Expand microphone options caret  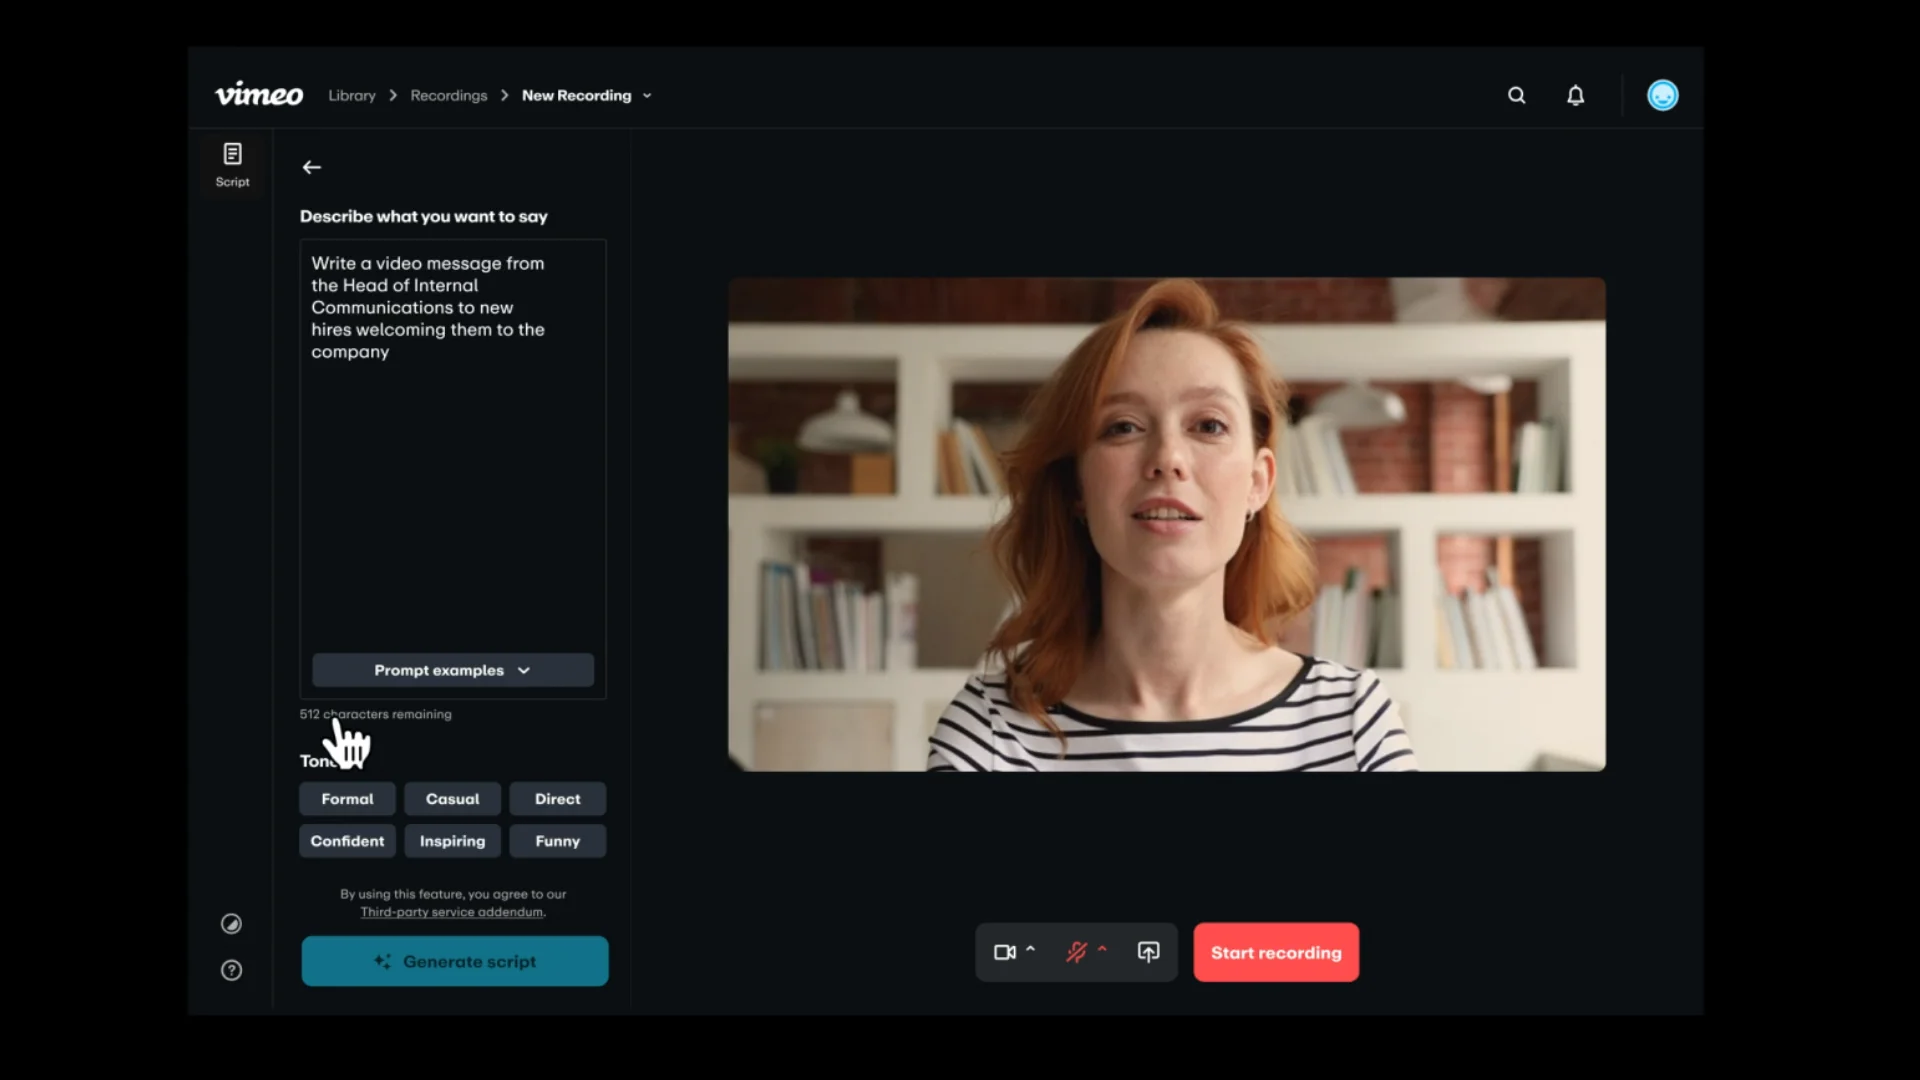tap(1102, 948)
